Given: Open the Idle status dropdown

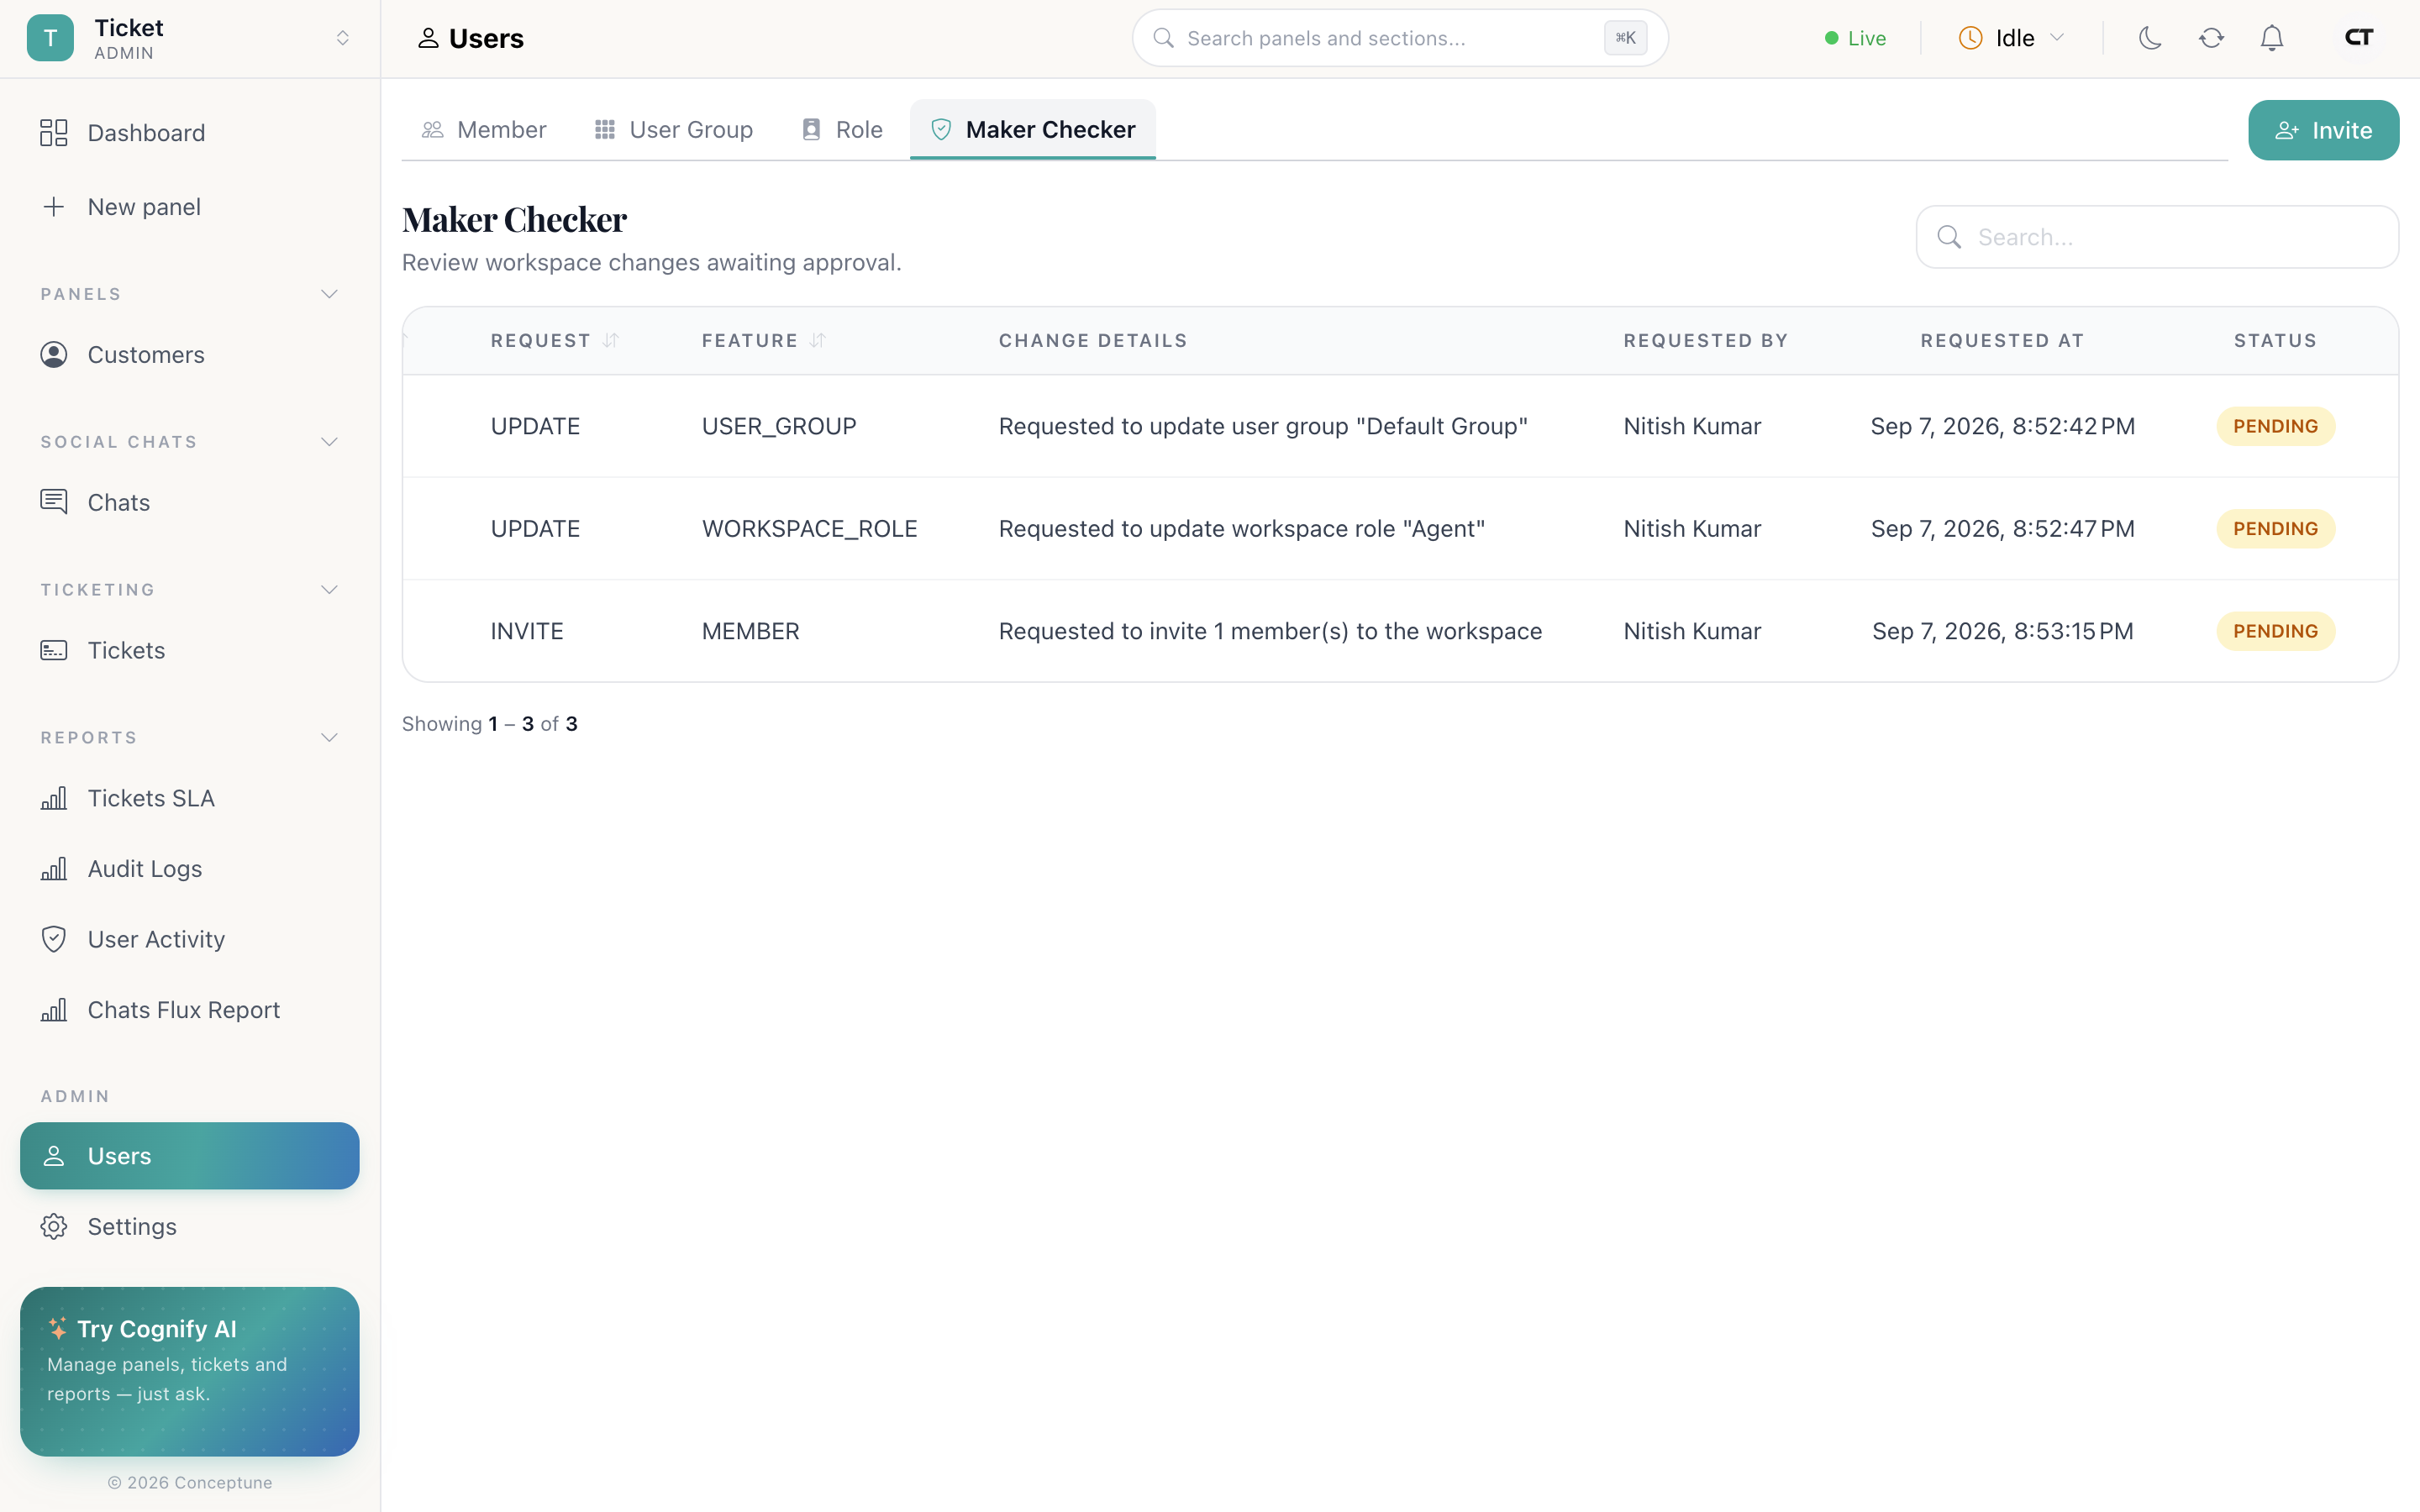Looking at the screenshot, I should point(2011,38).
